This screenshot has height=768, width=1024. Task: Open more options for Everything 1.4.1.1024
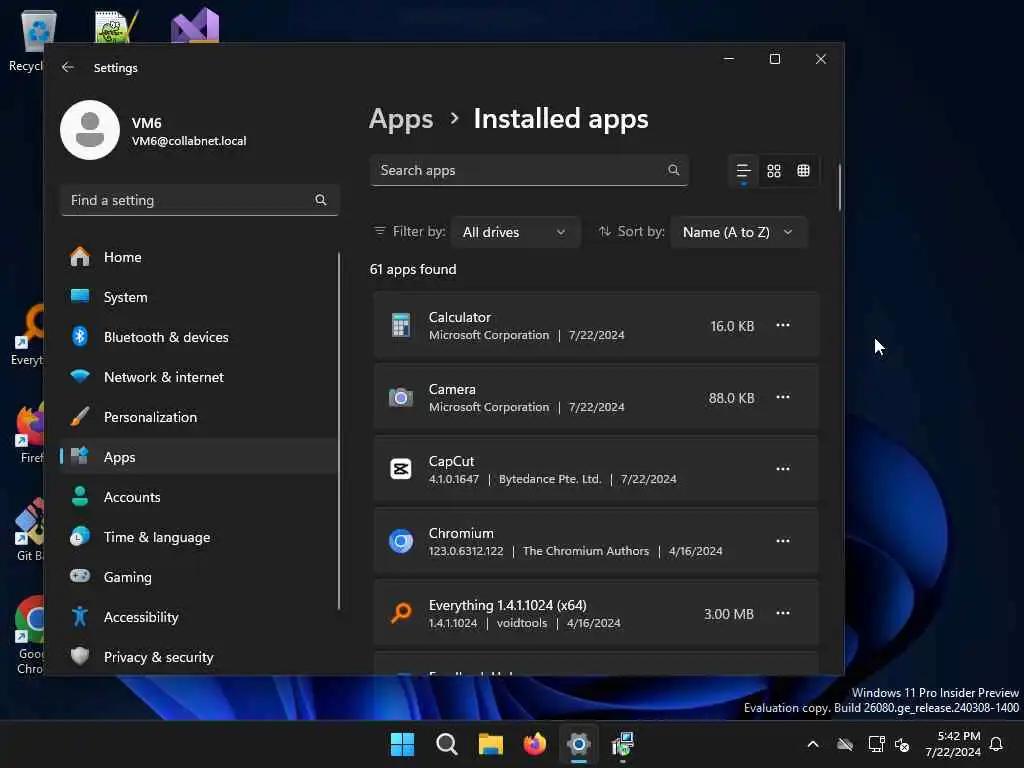point(782,613)
